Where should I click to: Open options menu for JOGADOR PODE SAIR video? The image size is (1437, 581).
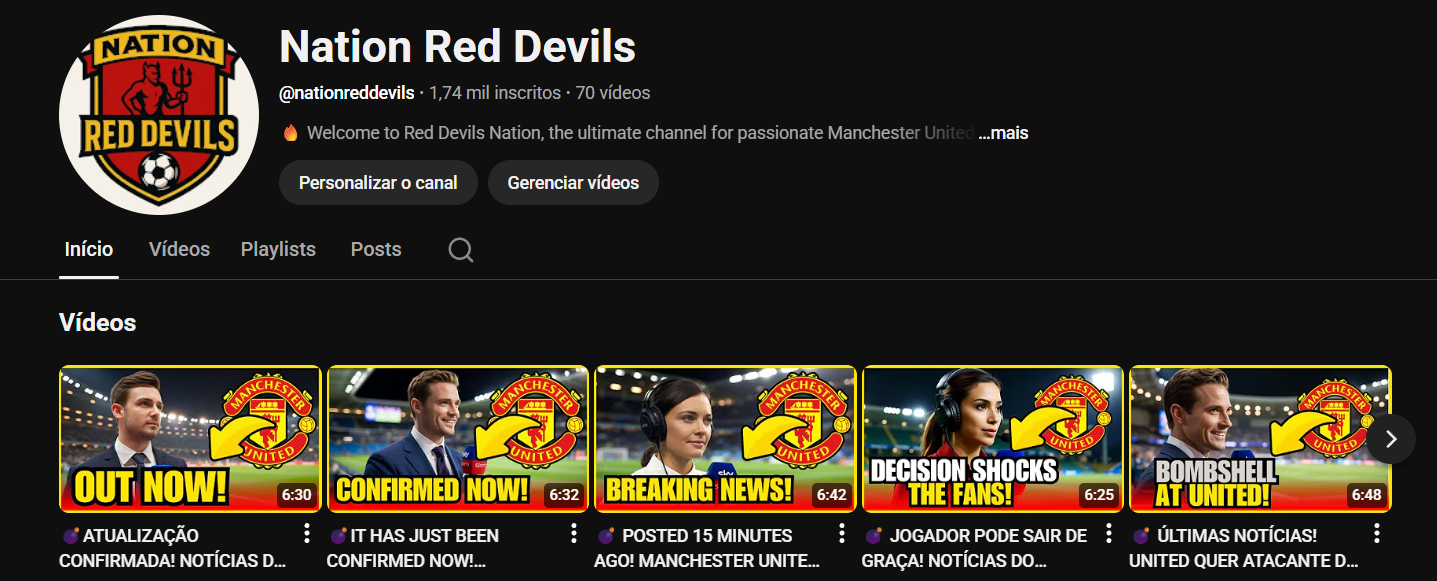click(1109, 533)
